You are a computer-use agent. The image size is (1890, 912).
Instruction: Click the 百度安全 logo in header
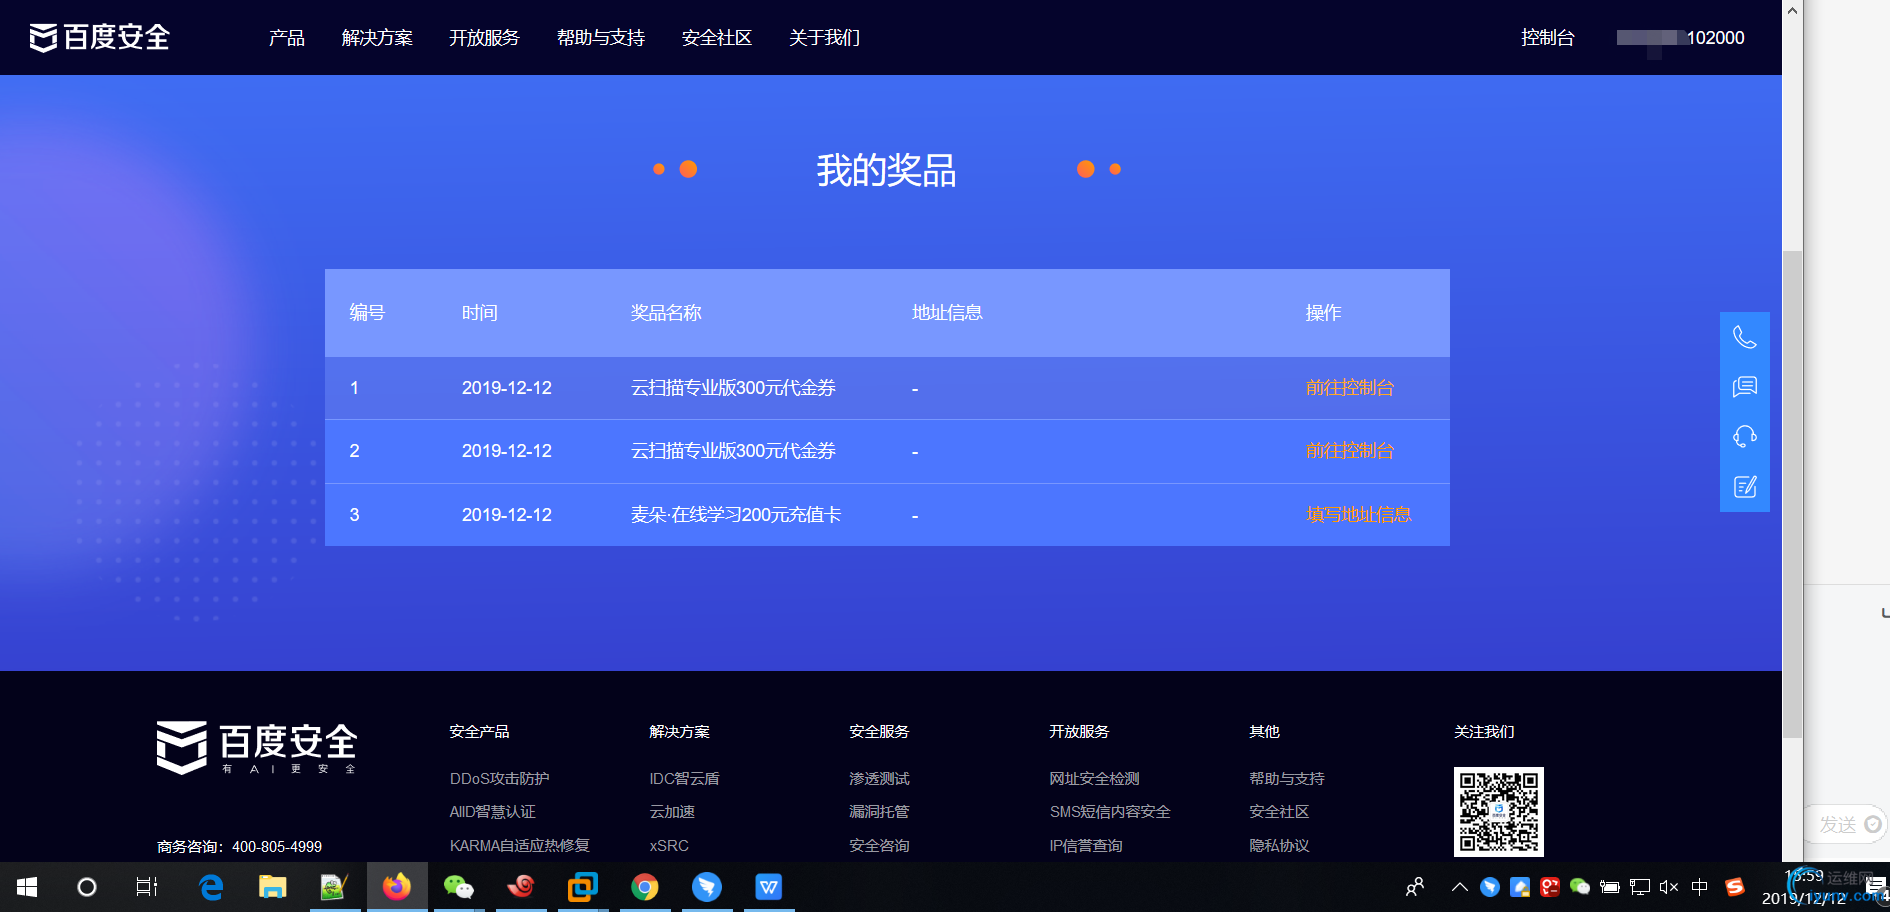click(99, 37)
